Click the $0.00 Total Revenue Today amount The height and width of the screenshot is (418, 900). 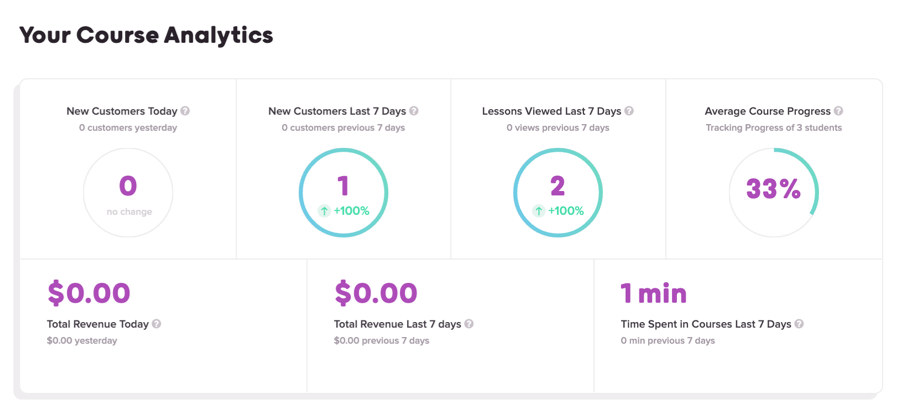coord(89,292)
